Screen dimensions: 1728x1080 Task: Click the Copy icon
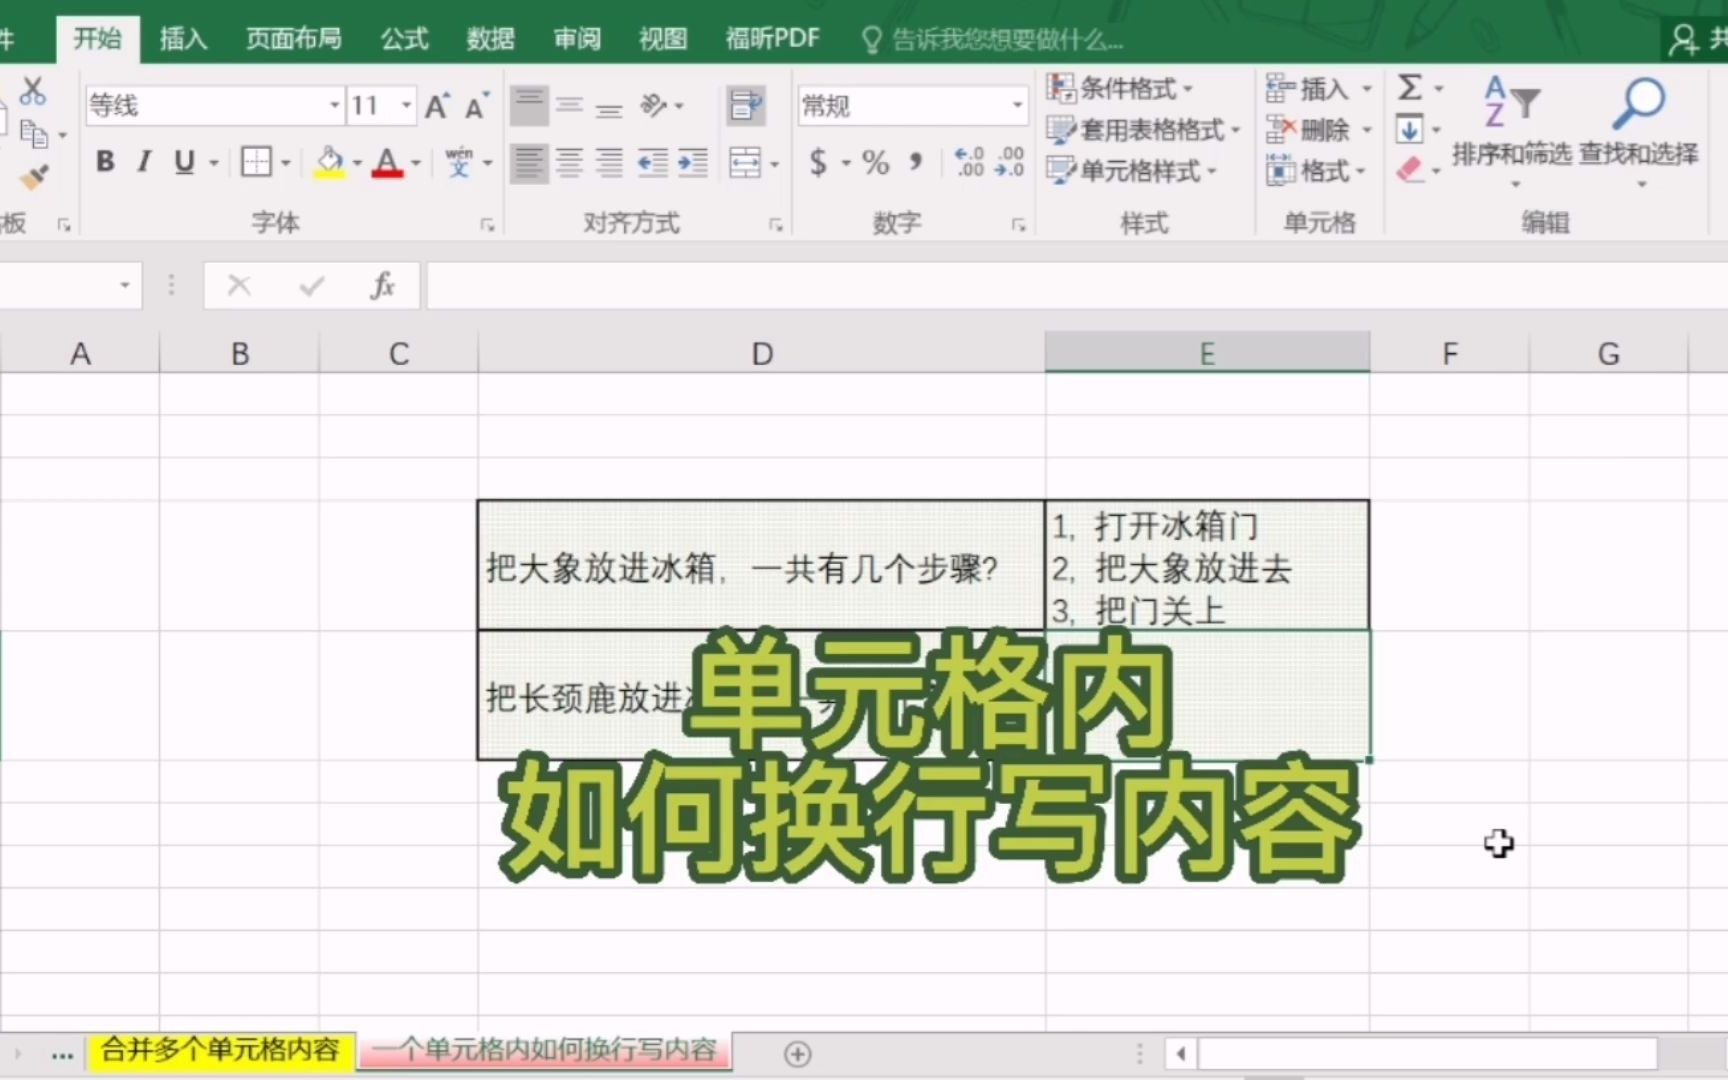coord(33,133)
